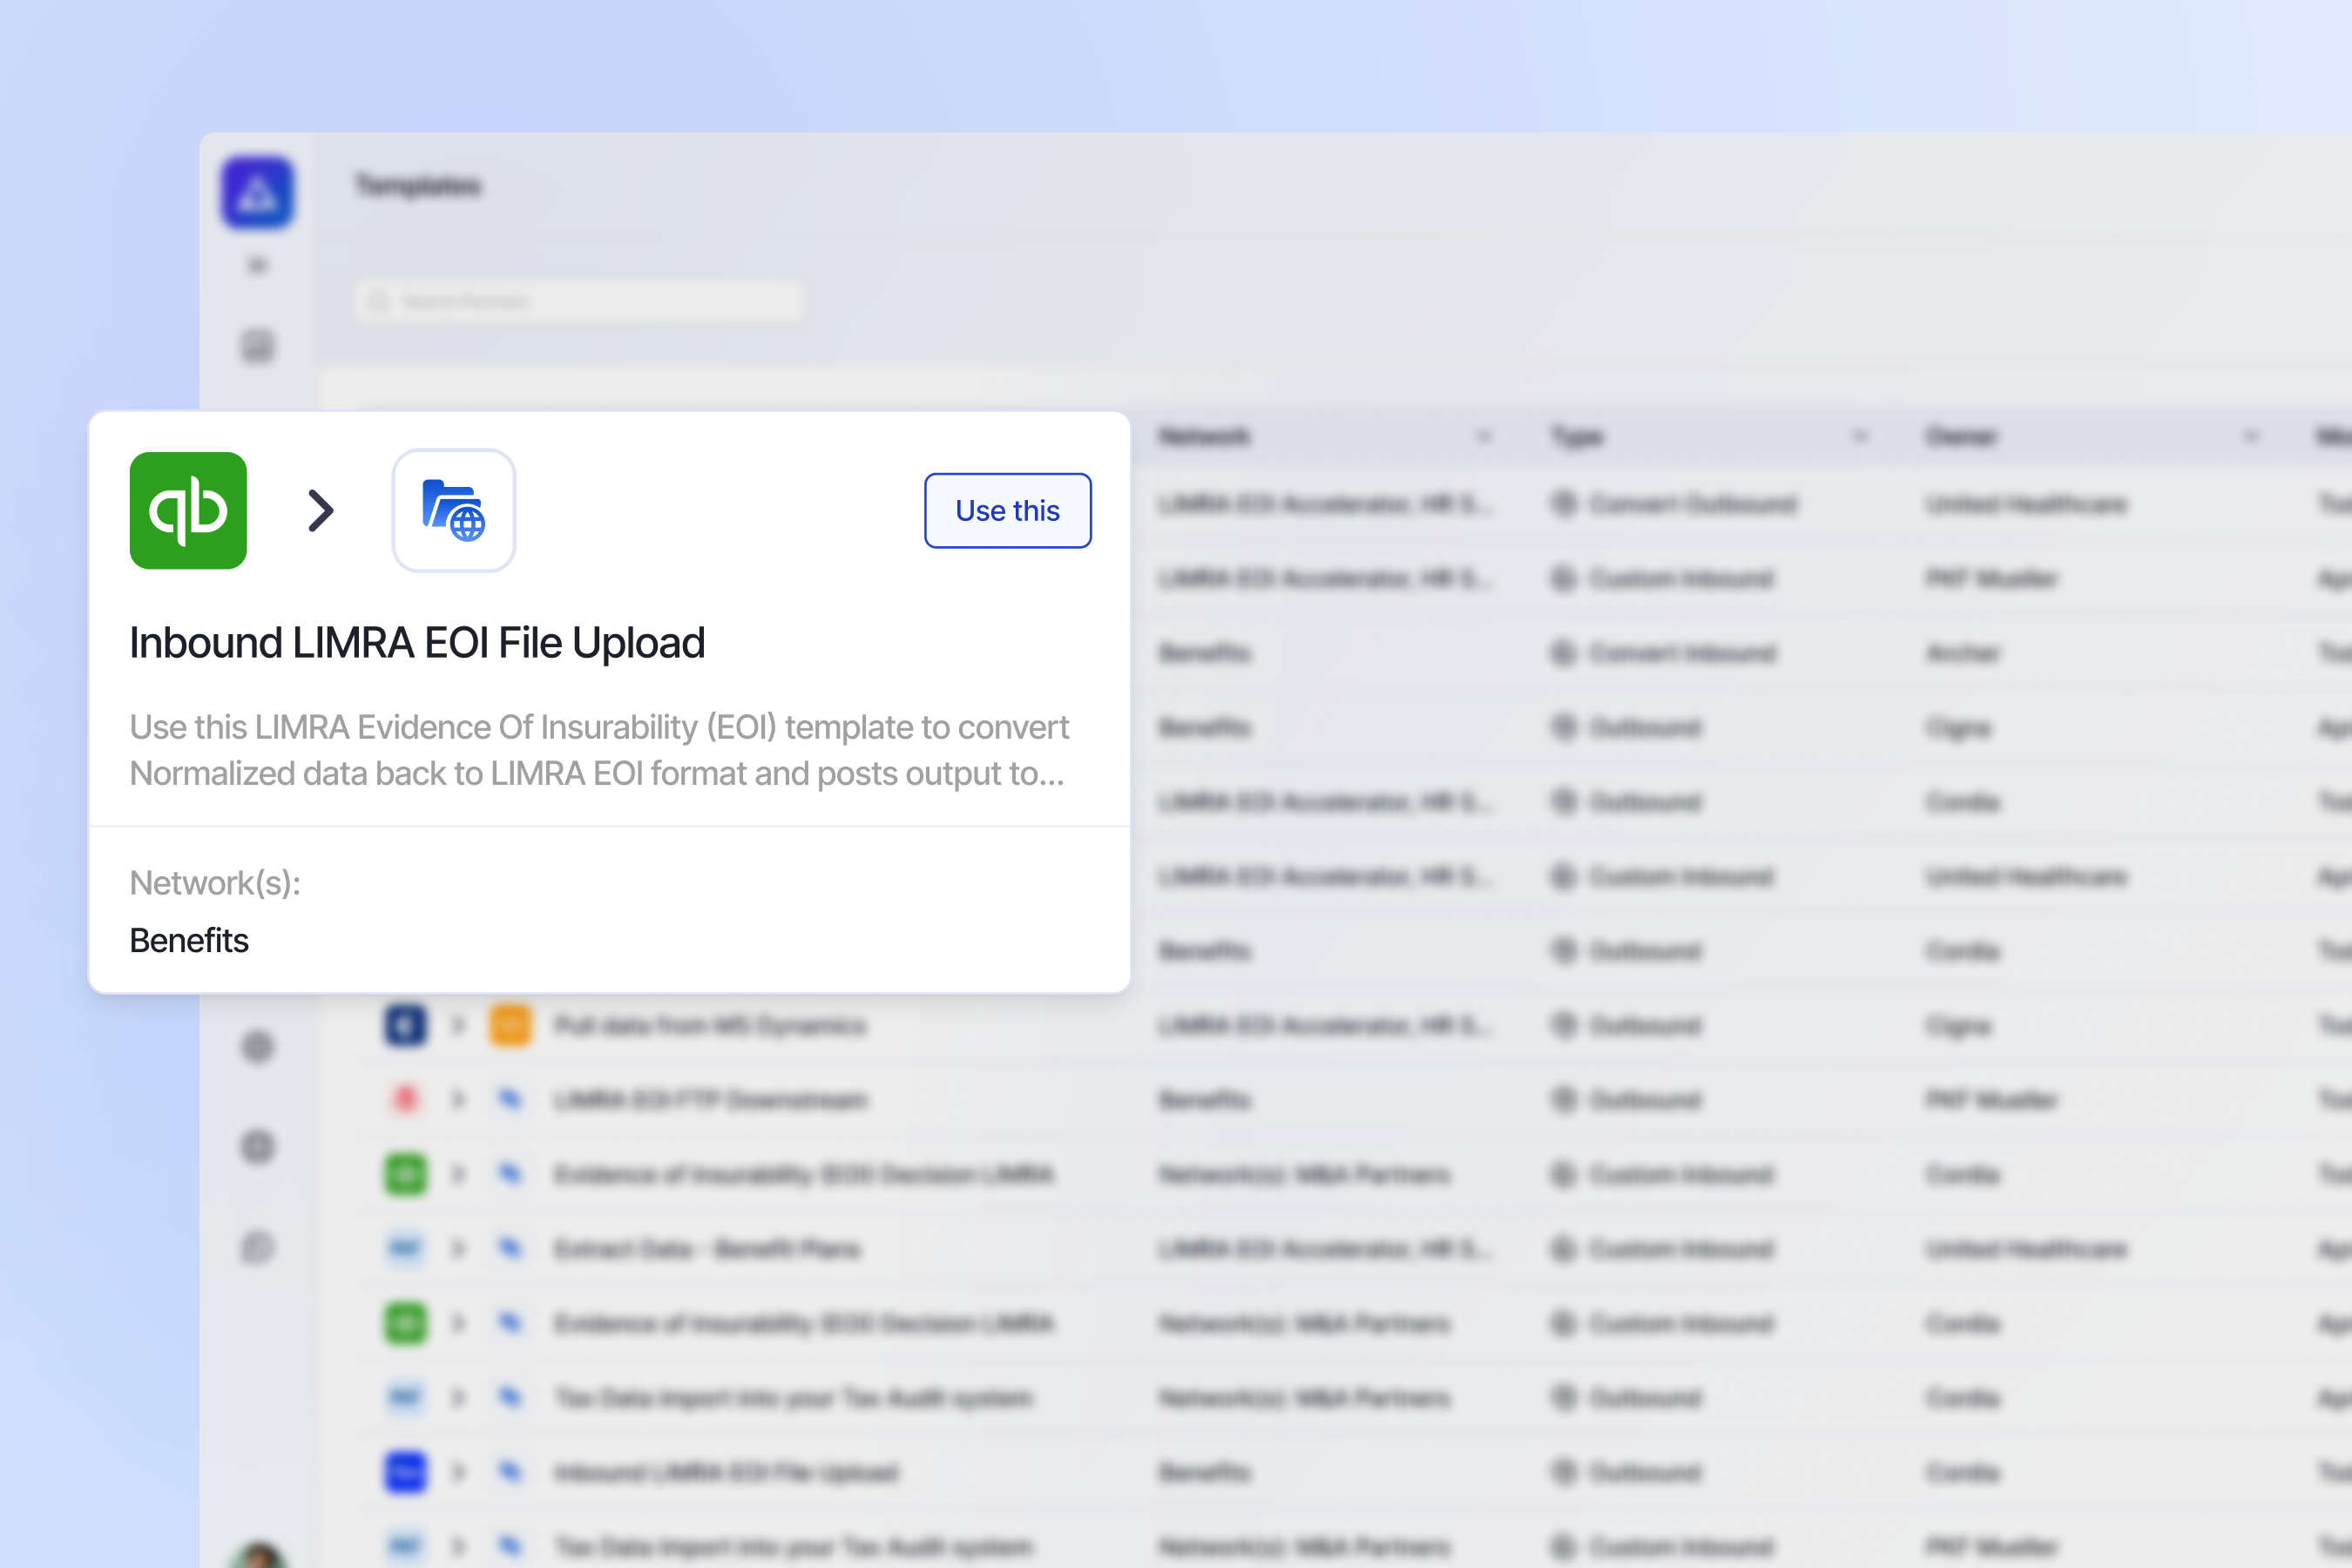Open the Network column filter dropdown
This screenshot has height=1568, width=2352.
coord(1484,437)
